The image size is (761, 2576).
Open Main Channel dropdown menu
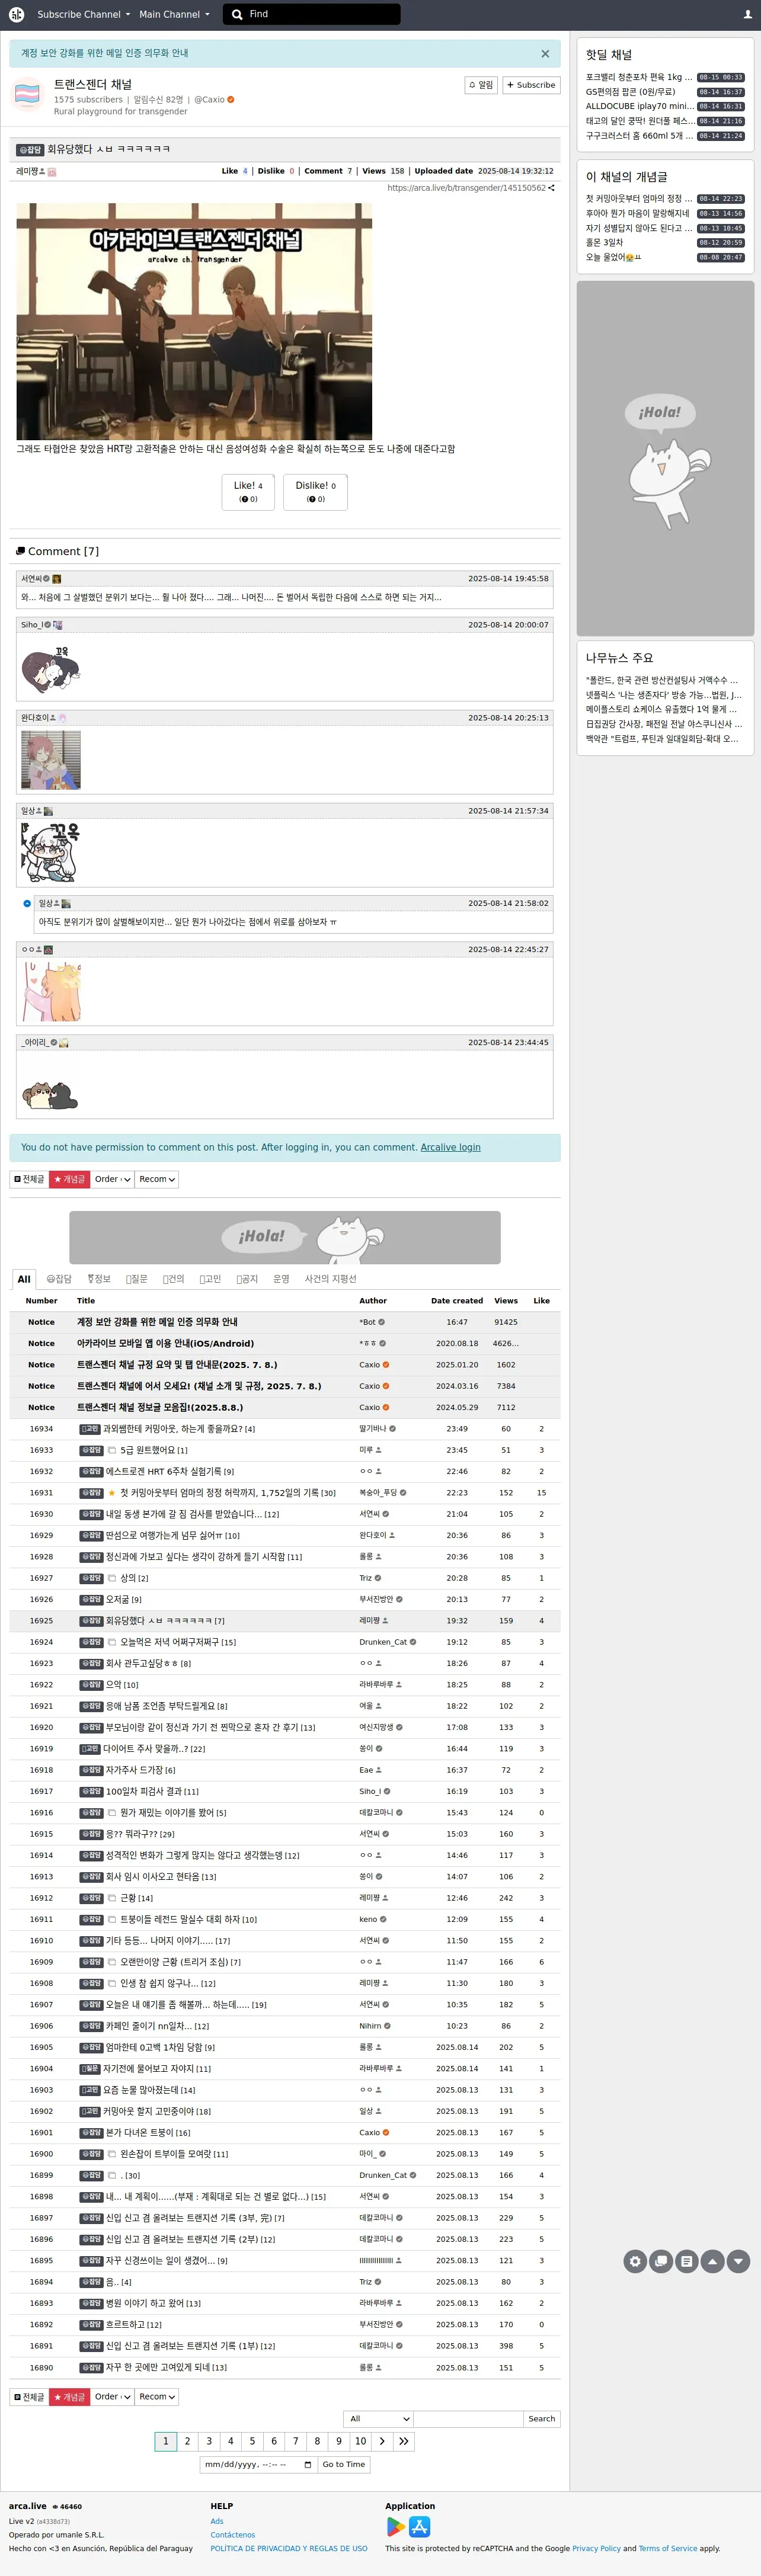(174, 14)
